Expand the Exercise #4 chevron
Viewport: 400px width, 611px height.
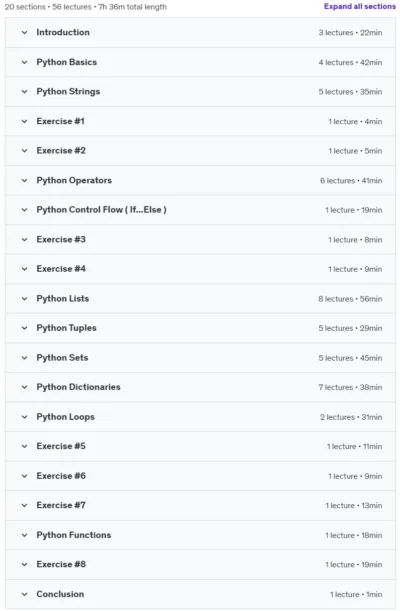[24, 269]
